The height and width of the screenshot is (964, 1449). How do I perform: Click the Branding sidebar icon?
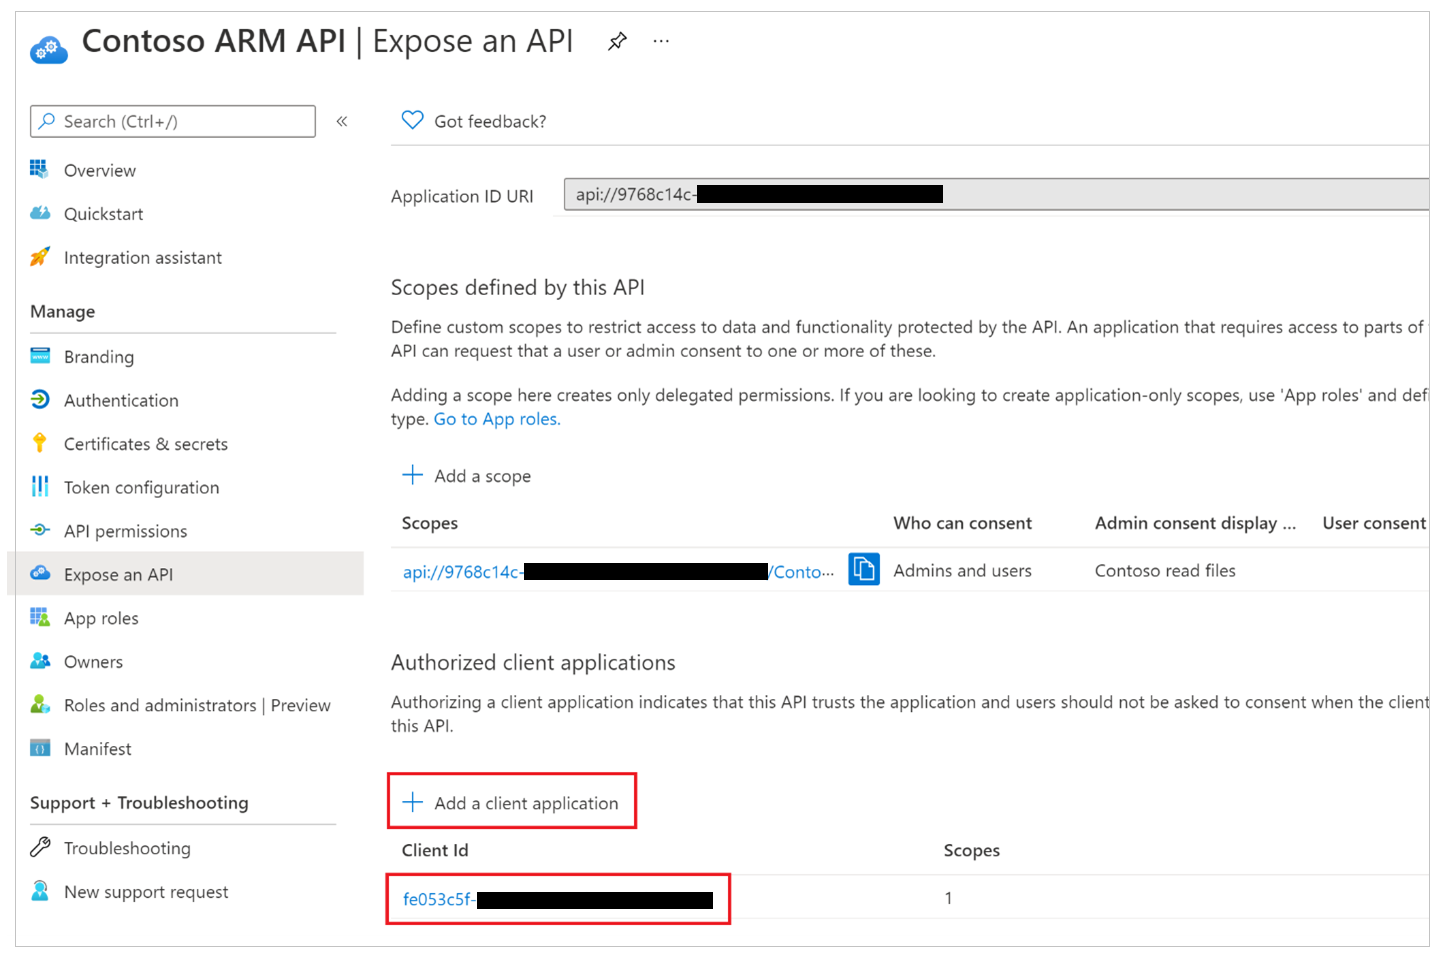click(40, 356)
